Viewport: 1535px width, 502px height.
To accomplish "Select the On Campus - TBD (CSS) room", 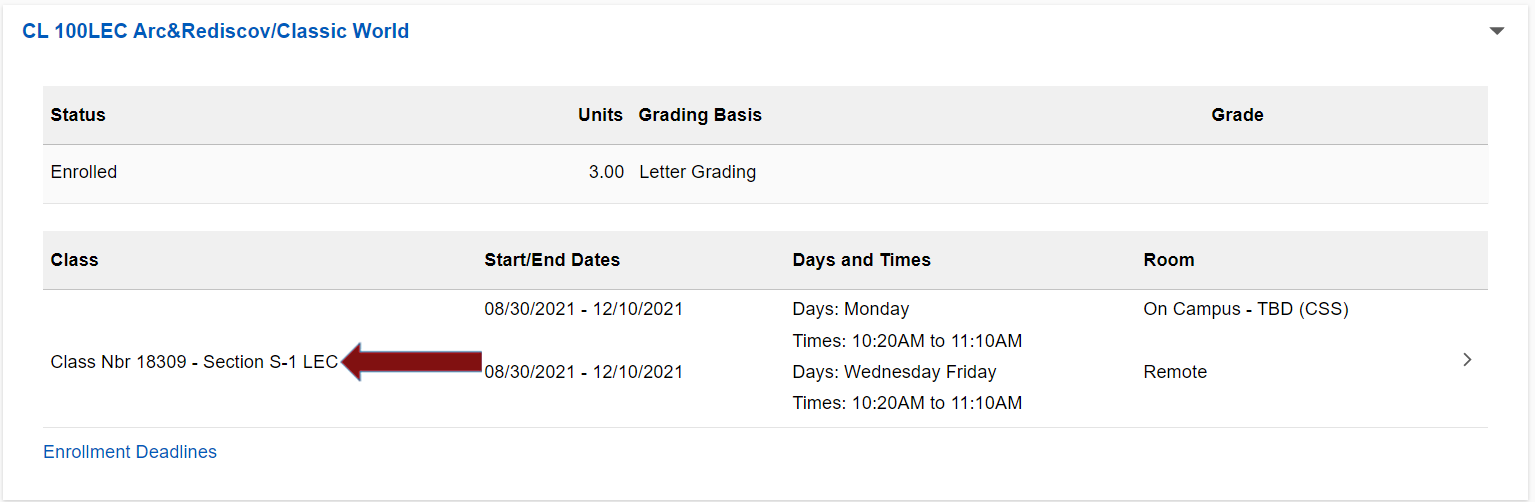I will pyautogui.click(x=1246, y=309).
